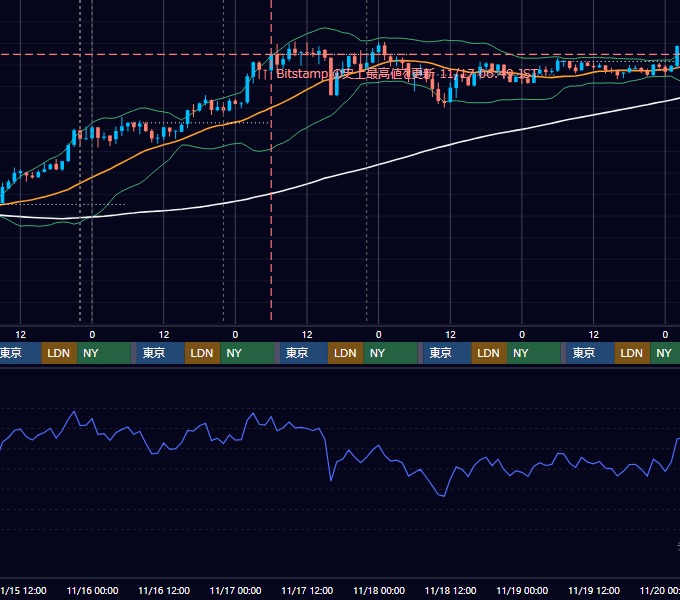The width and height of the screenshot is (680, 600).
Task: Select the LDN session block on 11/17
Action: (346, 353)
